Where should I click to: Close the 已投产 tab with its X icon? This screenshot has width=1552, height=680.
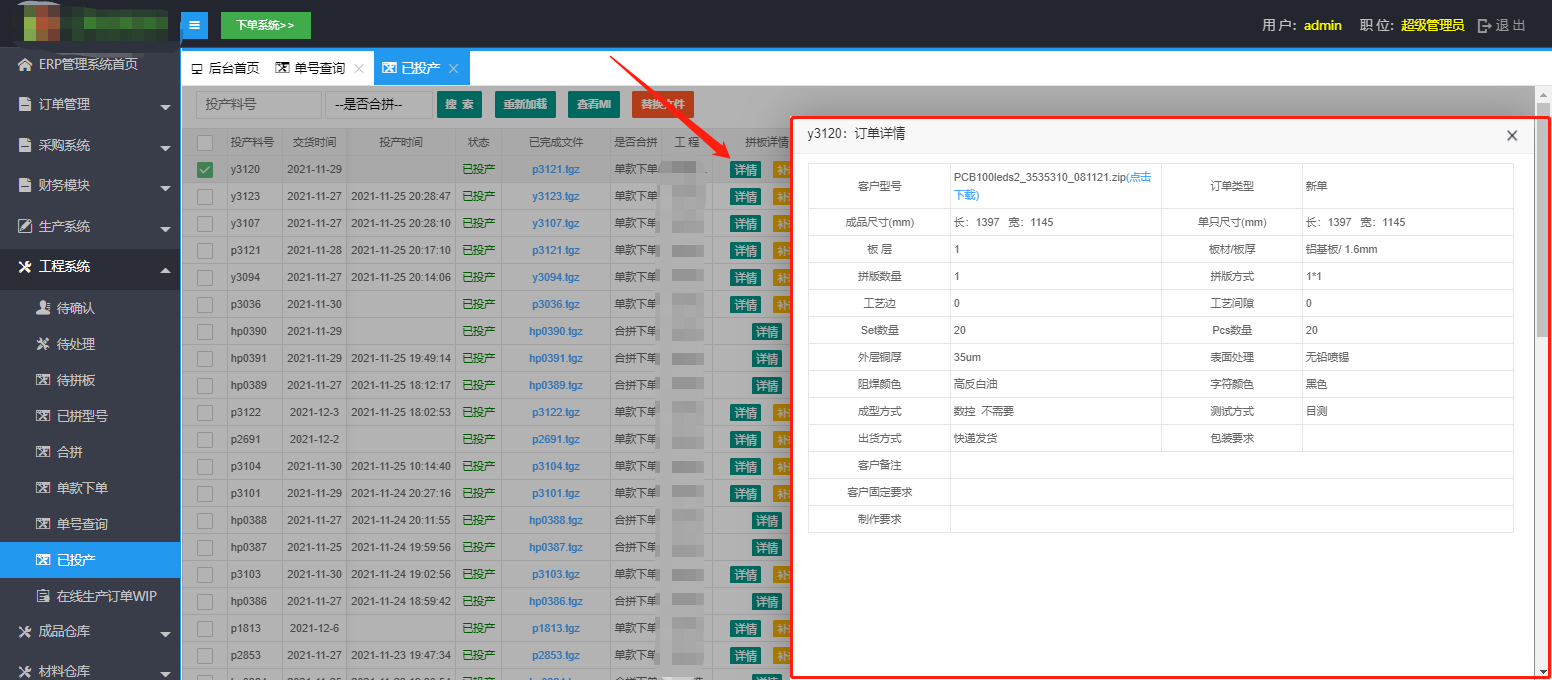pos(453,69)
